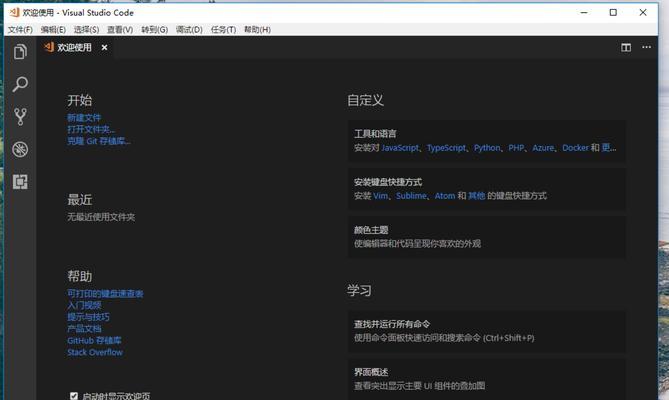Open the Explorer view in activity bar
Viewport: 669px width, 400px height.
coord(20,52)
